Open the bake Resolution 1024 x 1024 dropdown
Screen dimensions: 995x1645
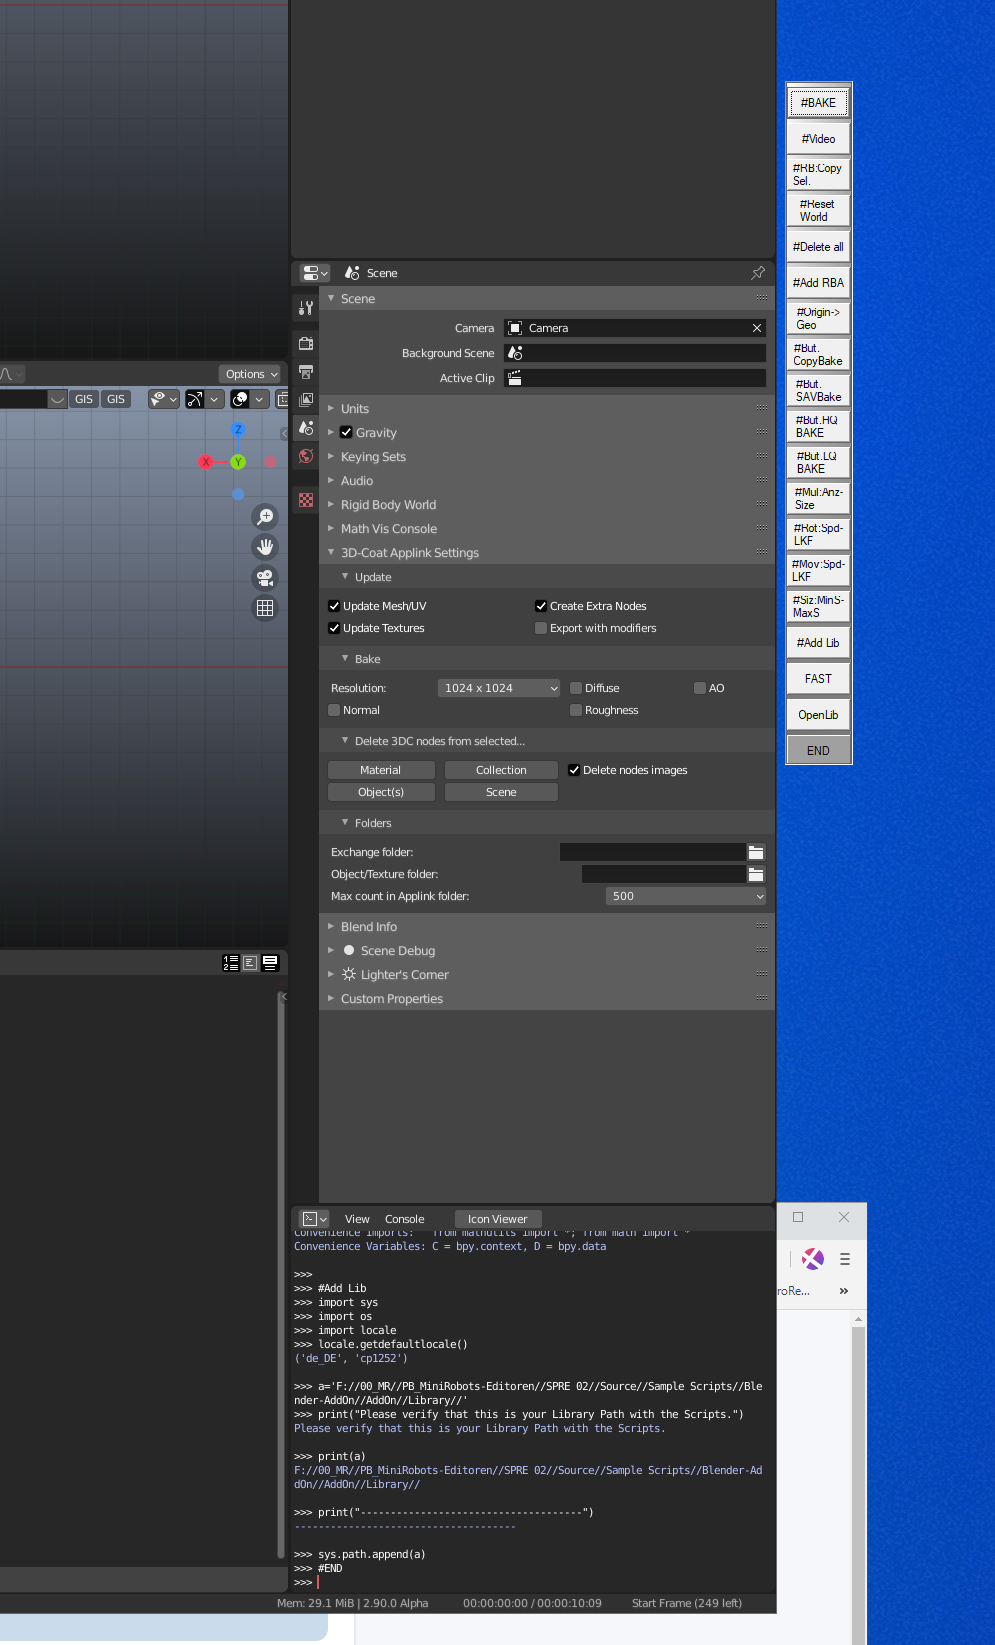[499, 688]
